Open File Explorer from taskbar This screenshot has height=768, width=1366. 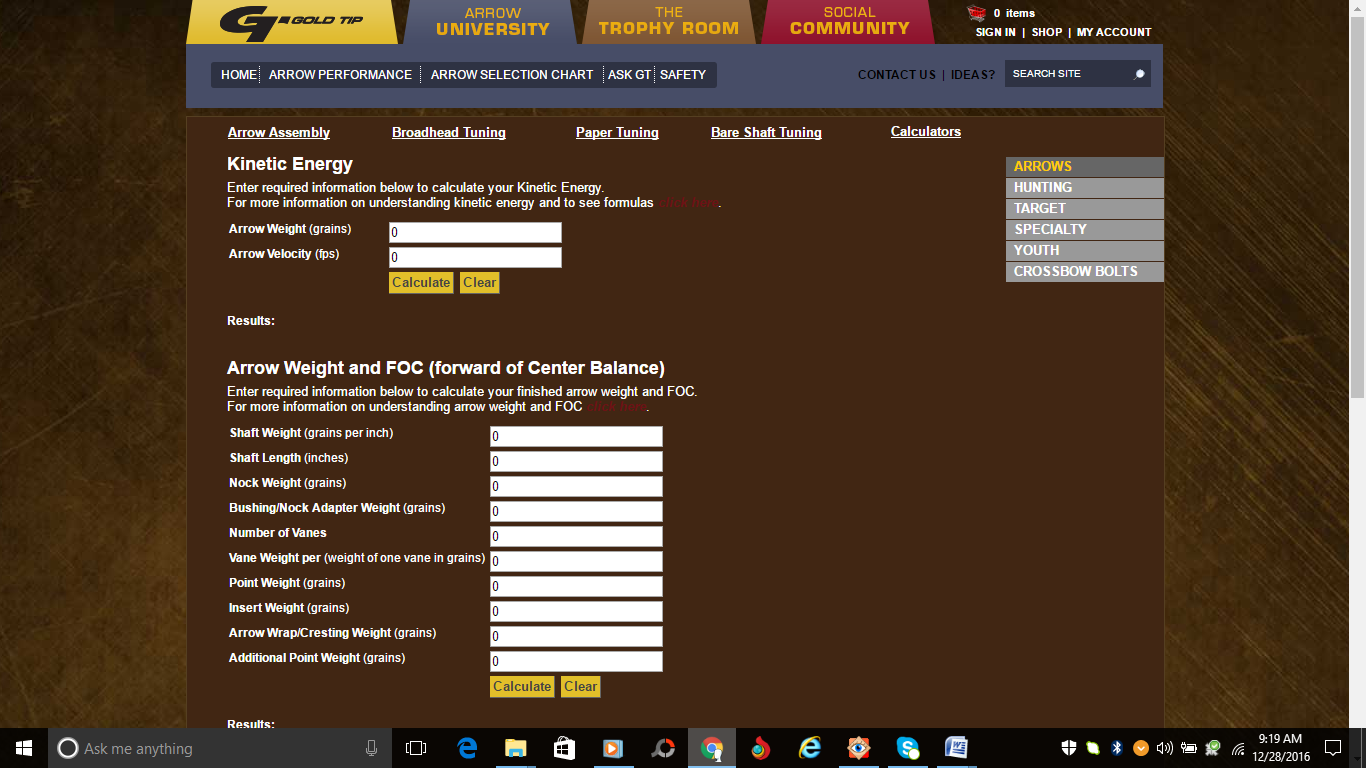(516, 748)
